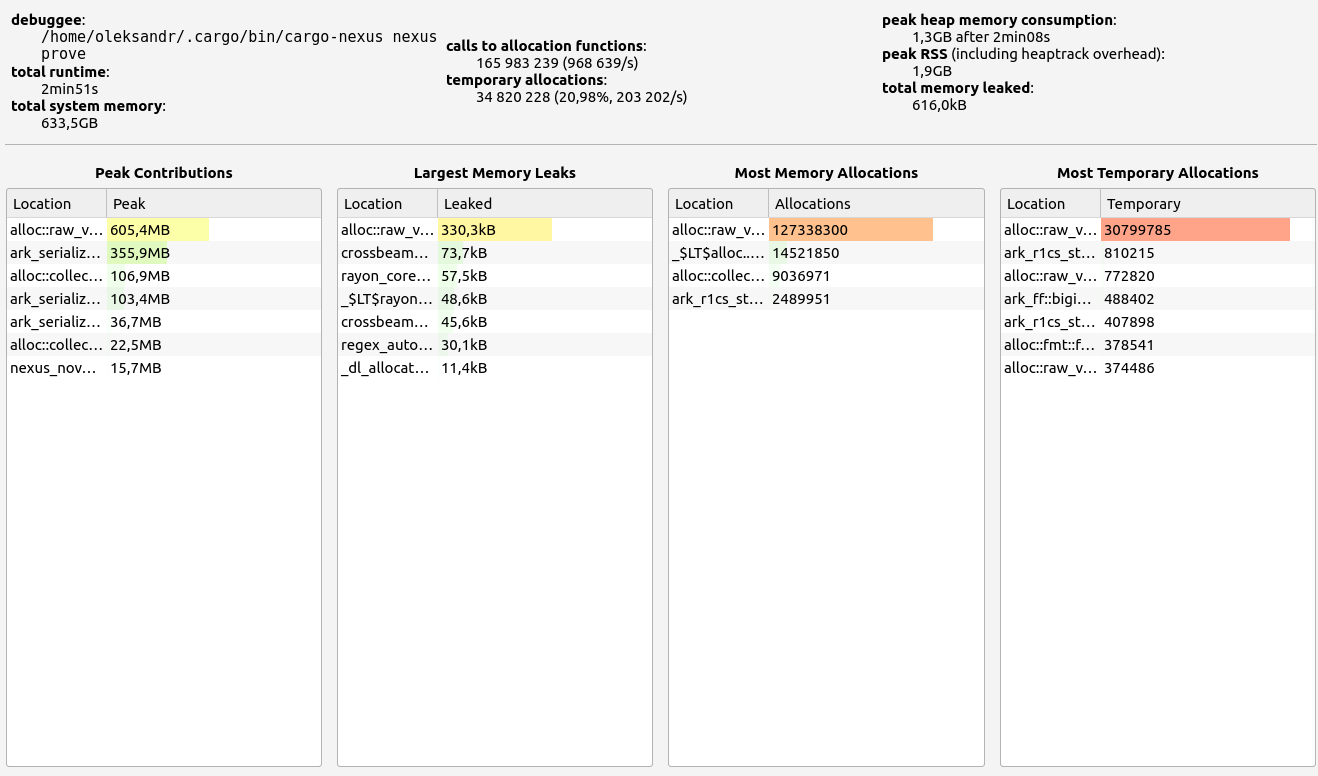Sort Largest Memory Leaks by Leaked column
1318x776 pixels.
(543, 204)
